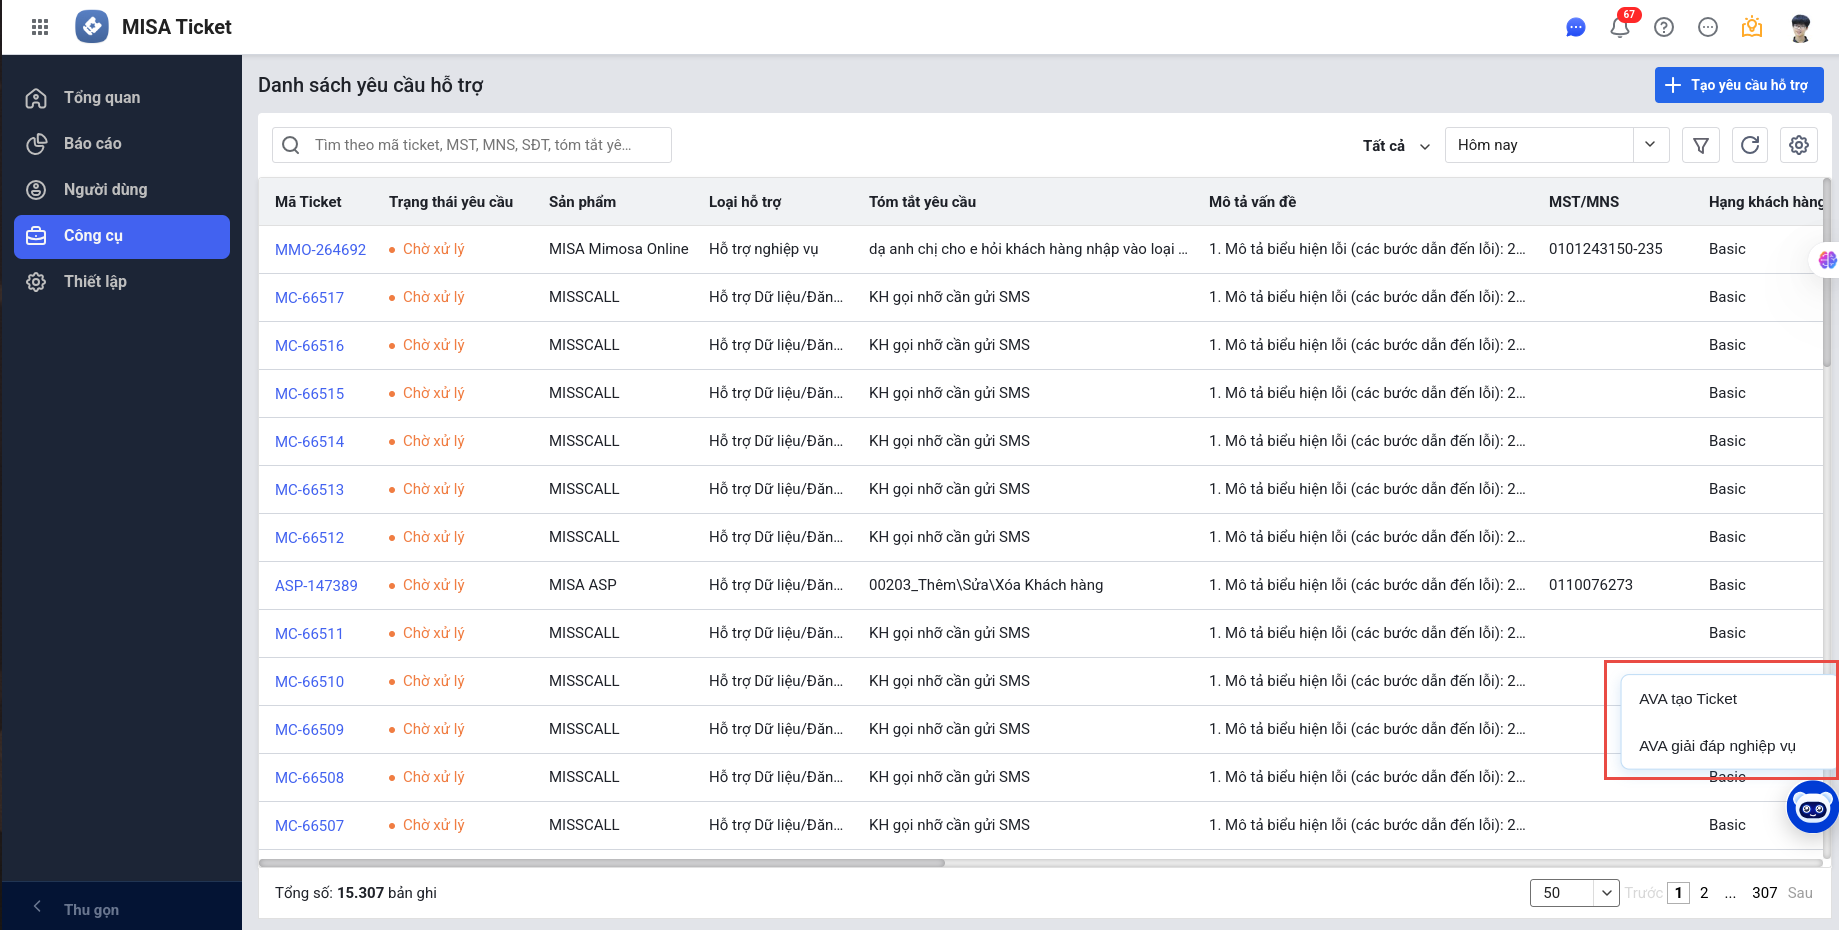Open the app launcher grid icon
Screen dimensions: 1839x930
40,27
